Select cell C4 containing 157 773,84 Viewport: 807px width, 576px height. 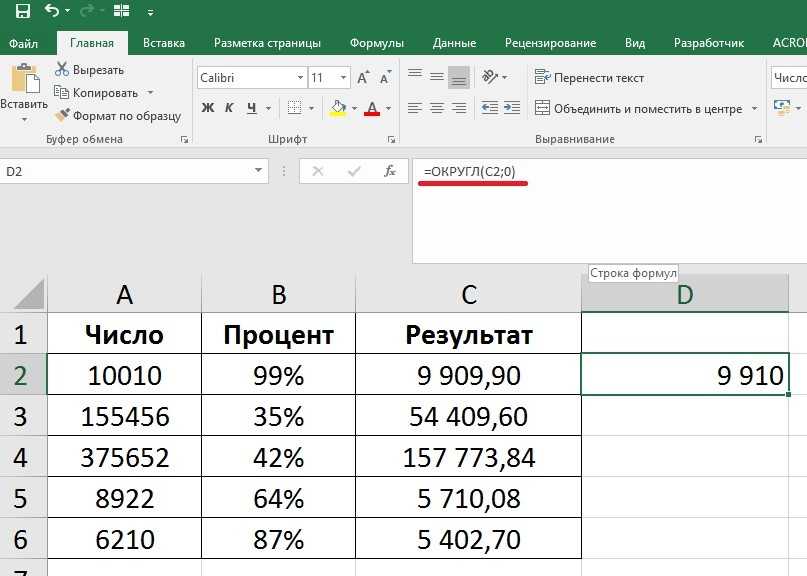[468, 458]
